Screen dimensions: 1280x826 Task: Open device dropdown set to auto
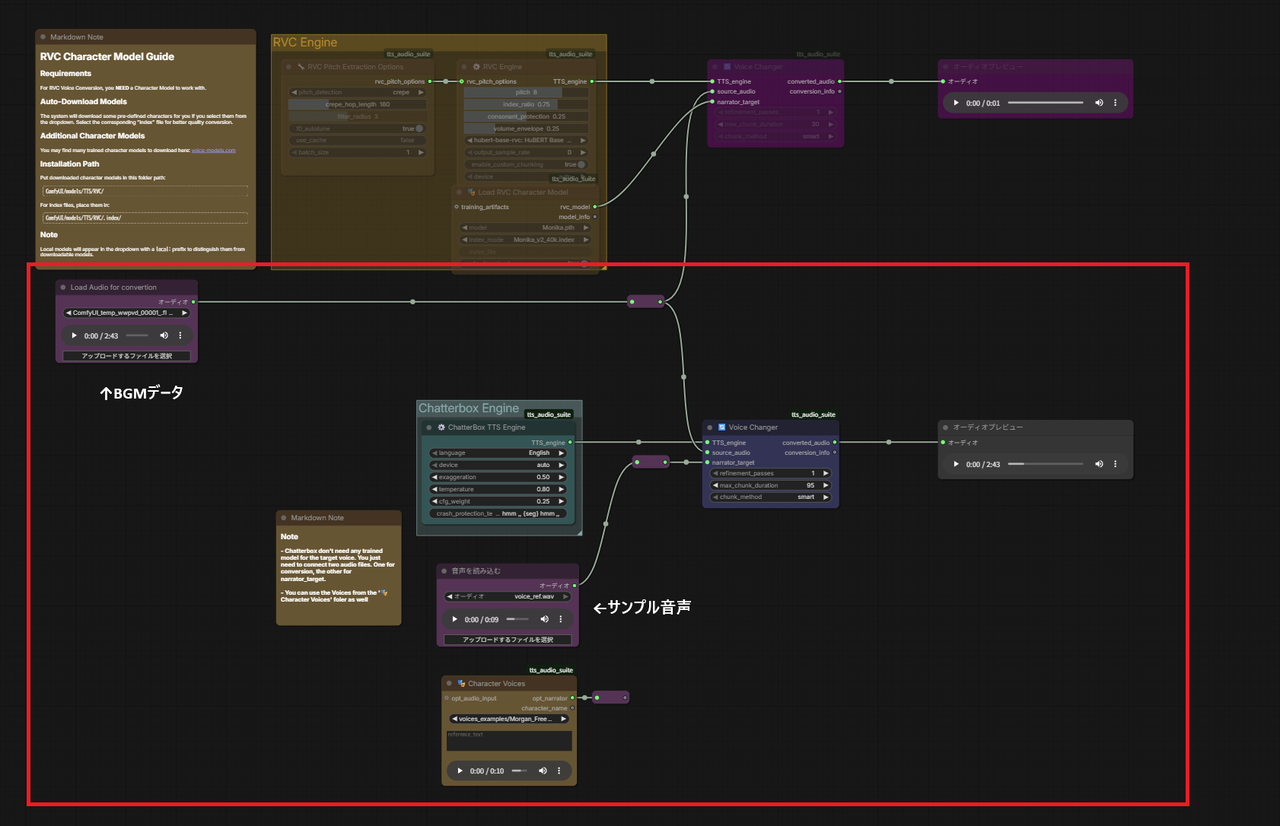[498, 465]
